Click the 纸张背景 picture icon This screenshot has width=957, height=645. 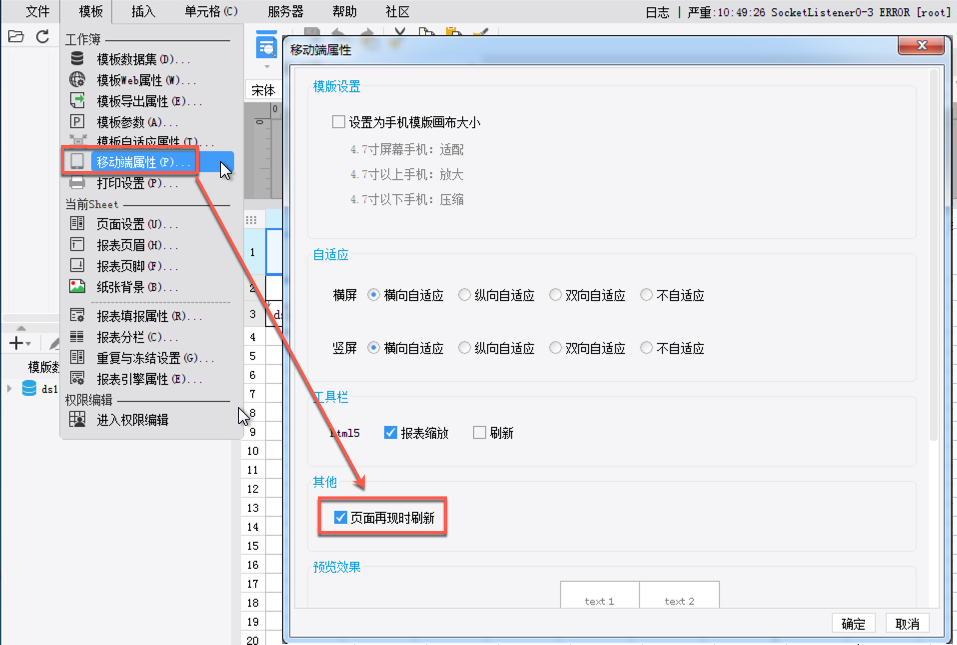pyautogui.click(x=77, y=286)
